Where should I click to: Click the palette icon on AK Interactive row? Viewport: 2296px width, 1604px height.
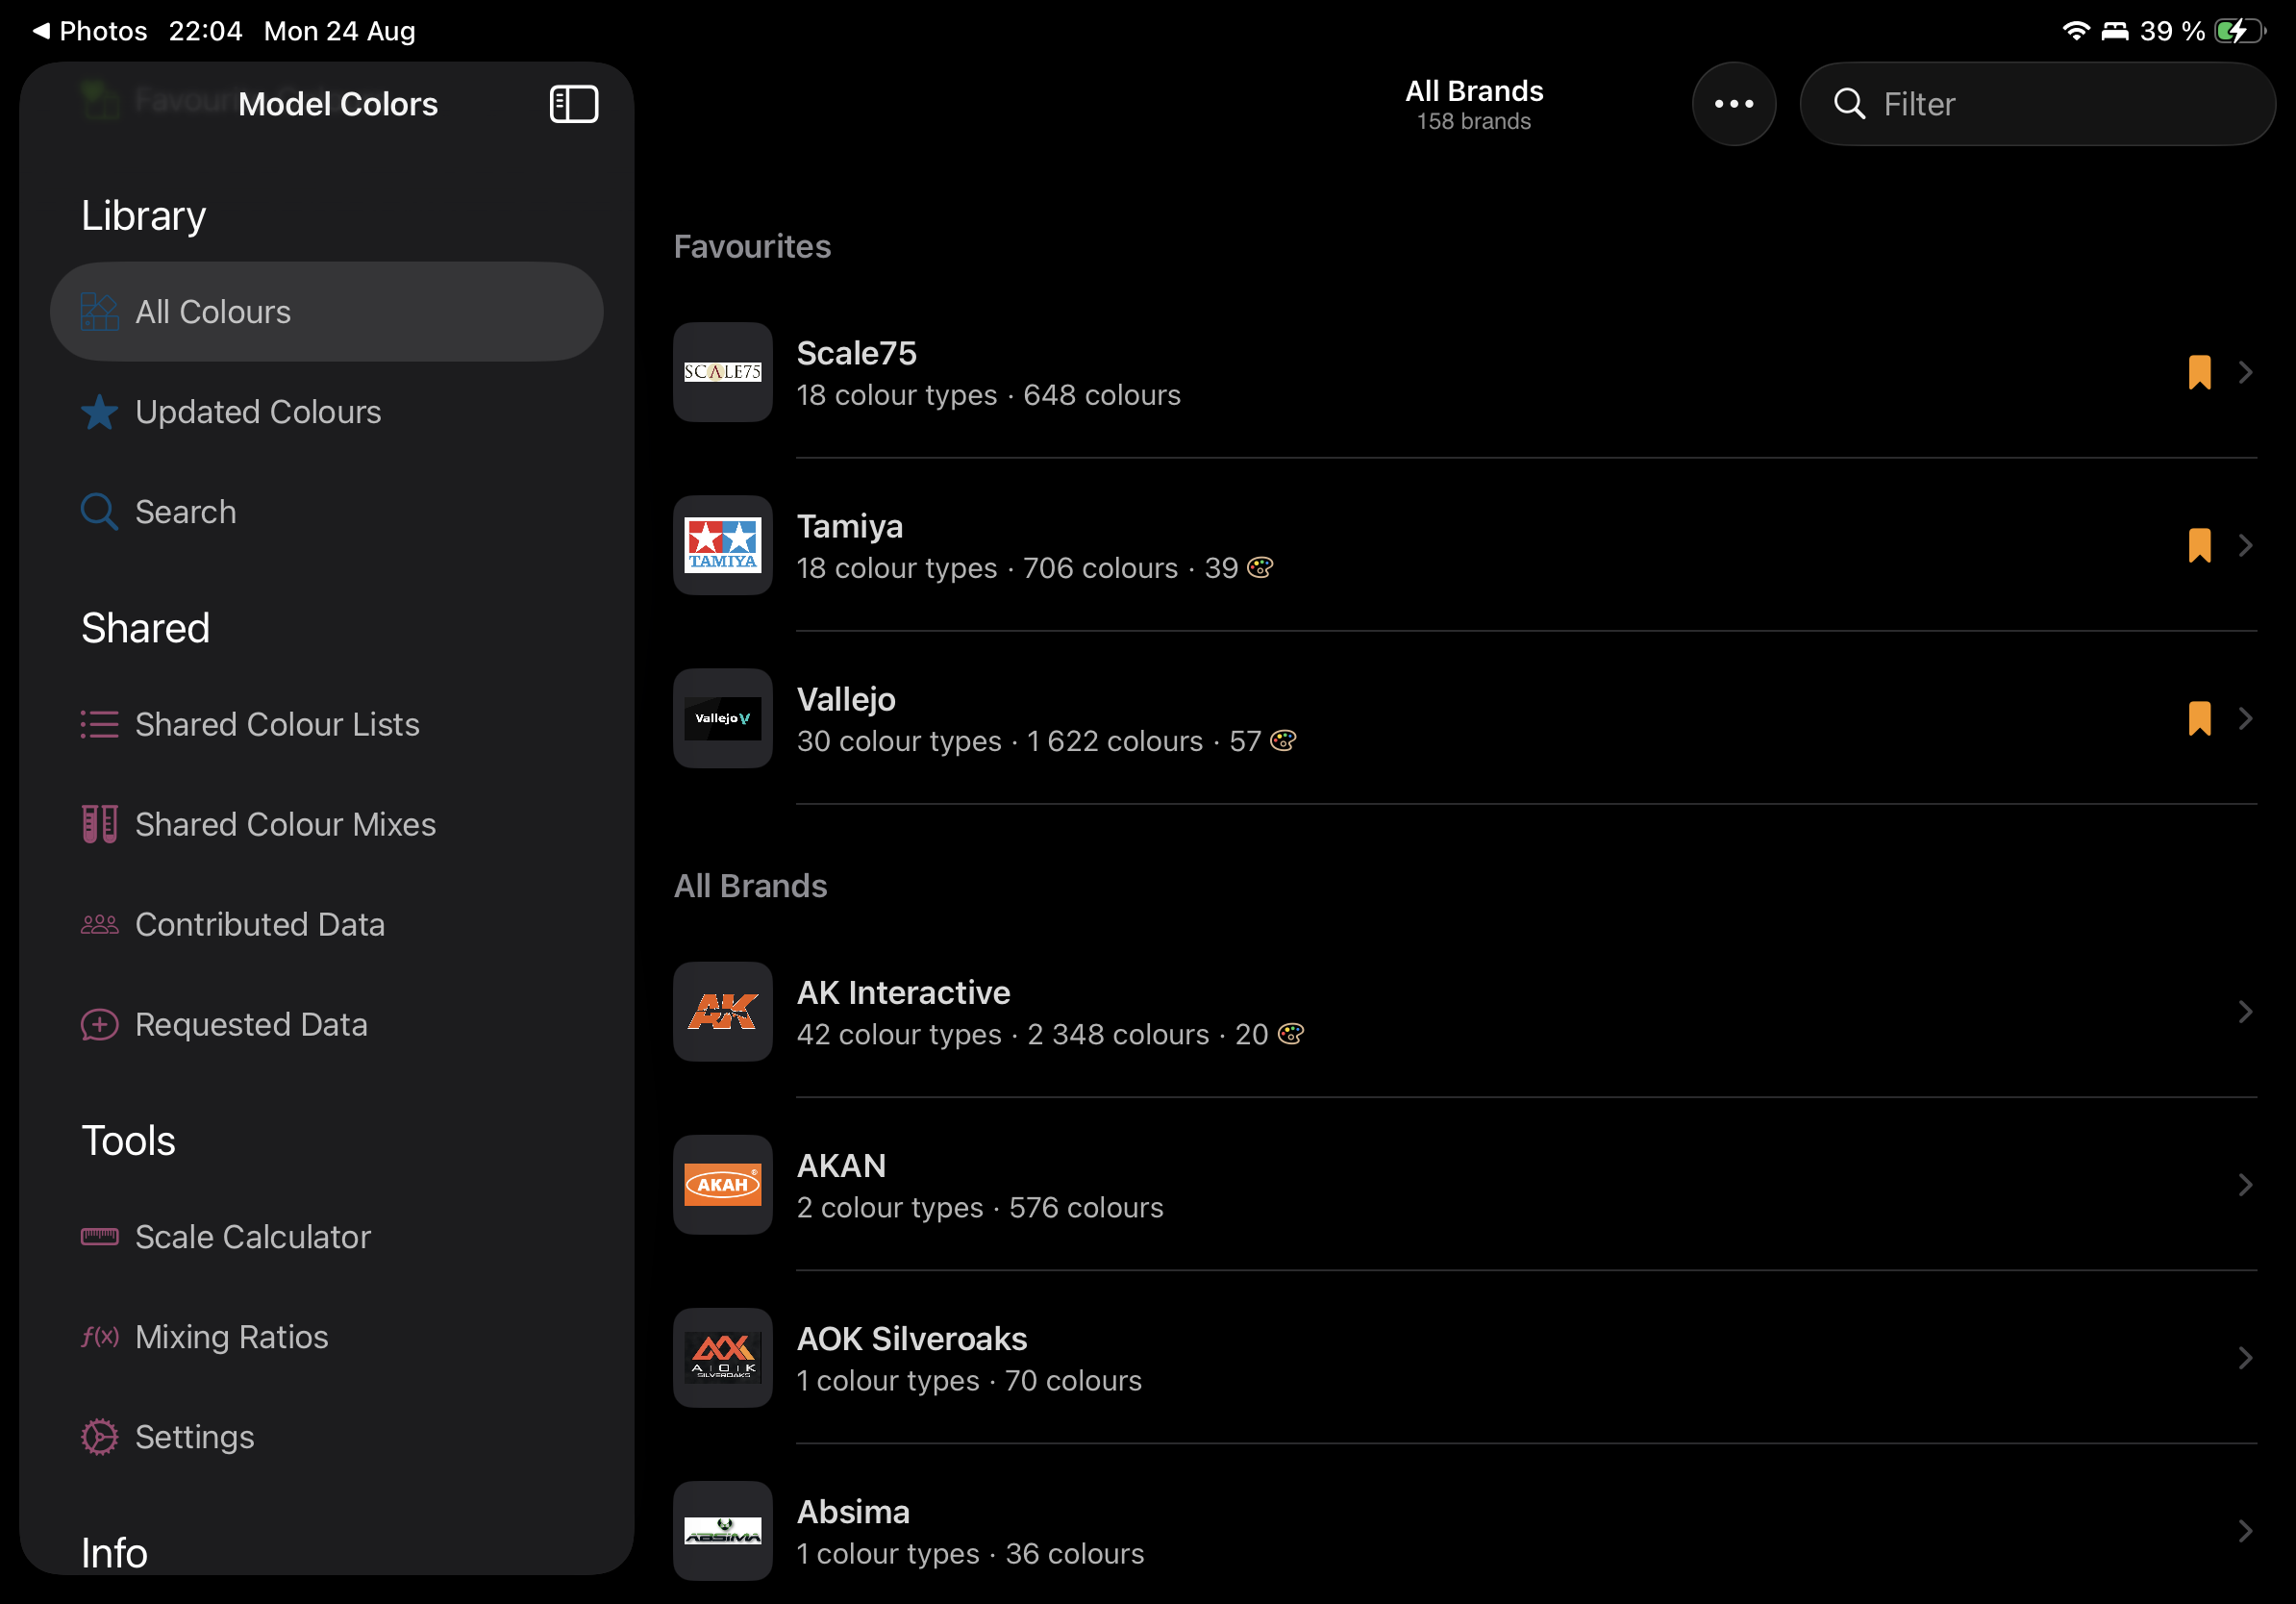[1291, 1034]
